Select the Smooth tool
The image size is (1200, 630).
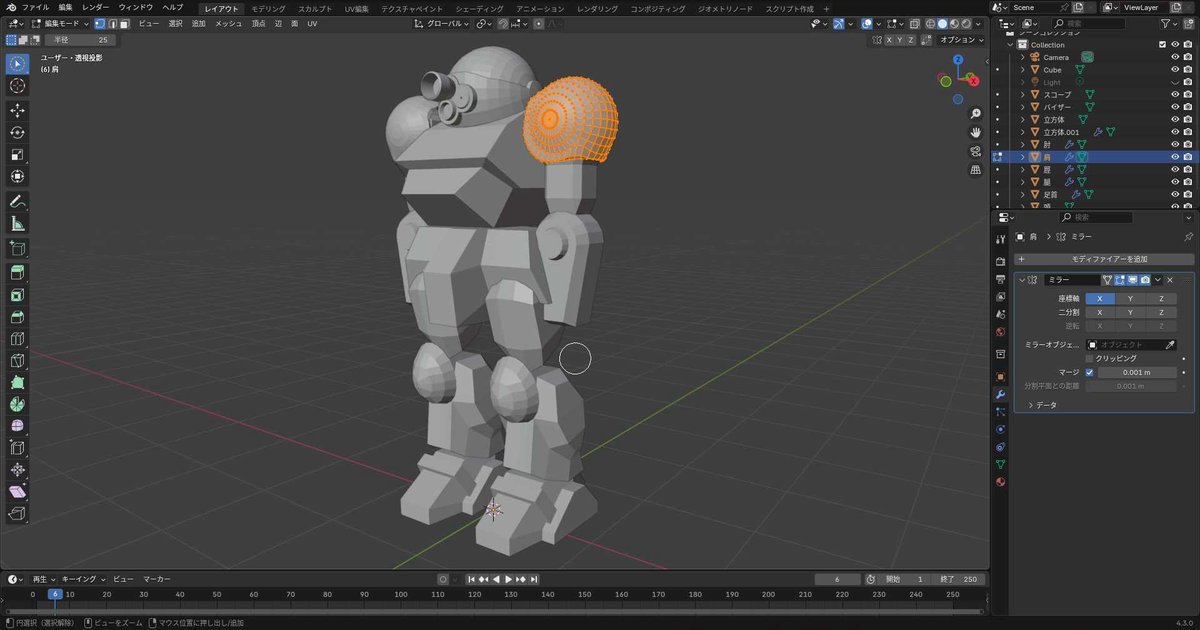(x=17, y=427)
